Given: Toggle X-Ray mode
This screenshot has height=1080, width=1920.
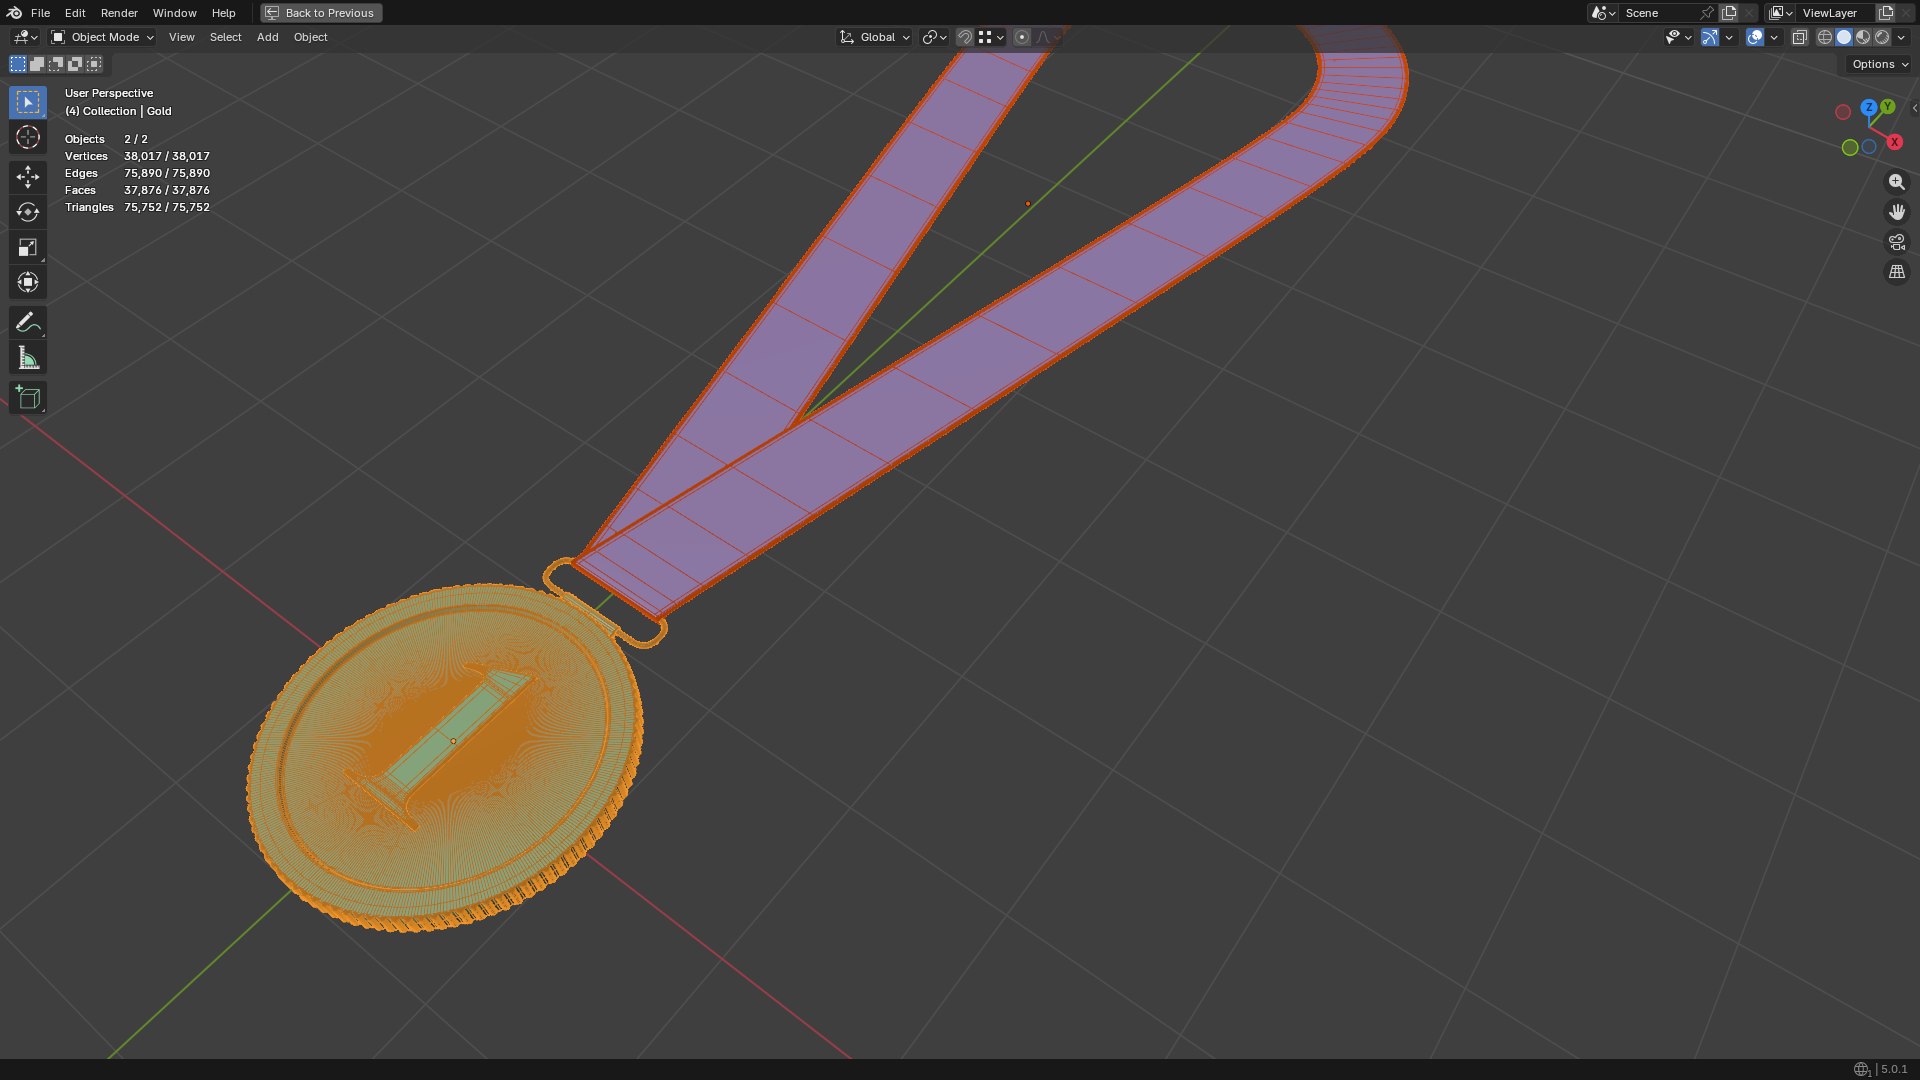Looking at the screenshot, I should point(1799,37).
